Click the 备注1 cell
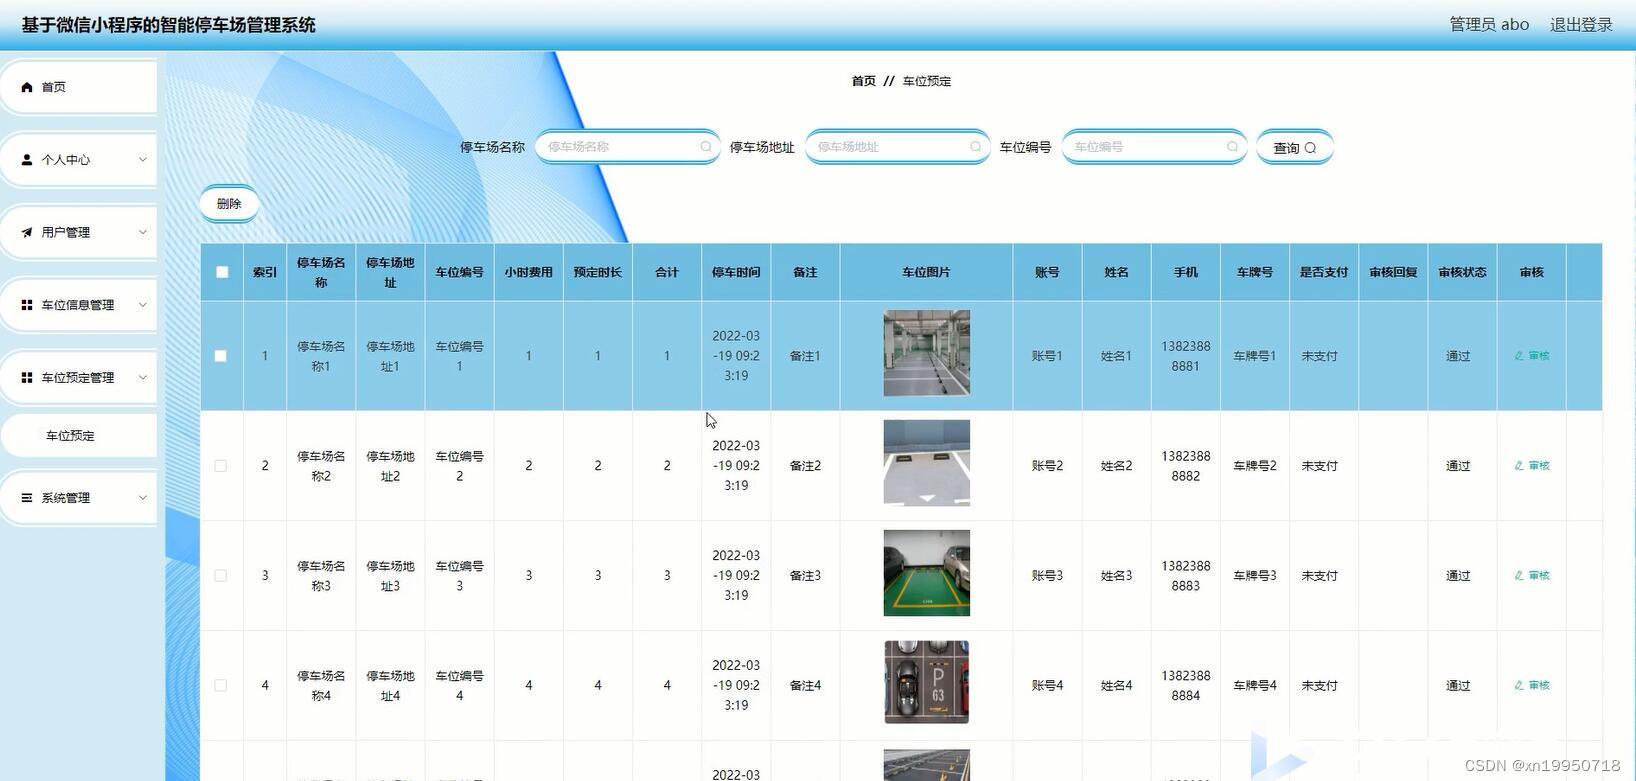Image resolution: width=1636 pixels, height=781 pixels. 805,356
